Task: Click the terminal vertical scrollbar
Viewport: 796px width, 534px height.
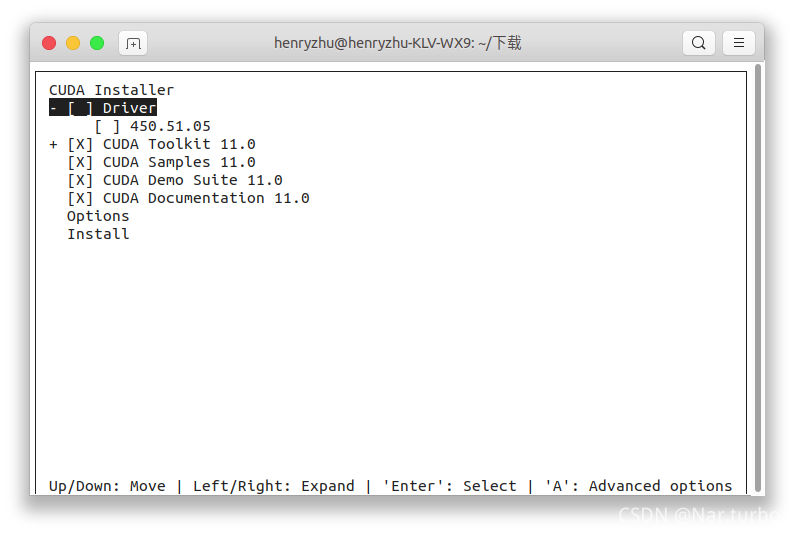Action: click(x=758, y=277)
